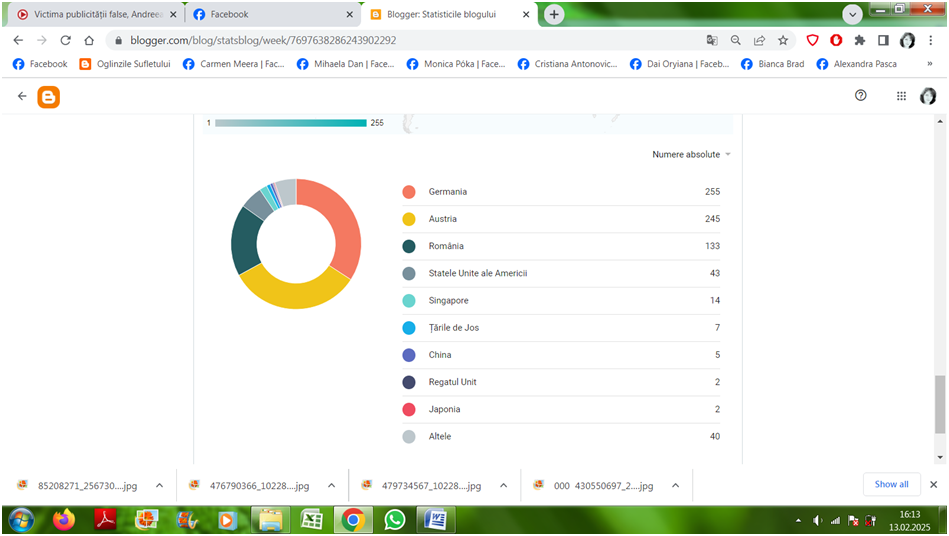949x536 pixels.
Task: Open the Google account avatar in Blogger header
Action: 928,96
